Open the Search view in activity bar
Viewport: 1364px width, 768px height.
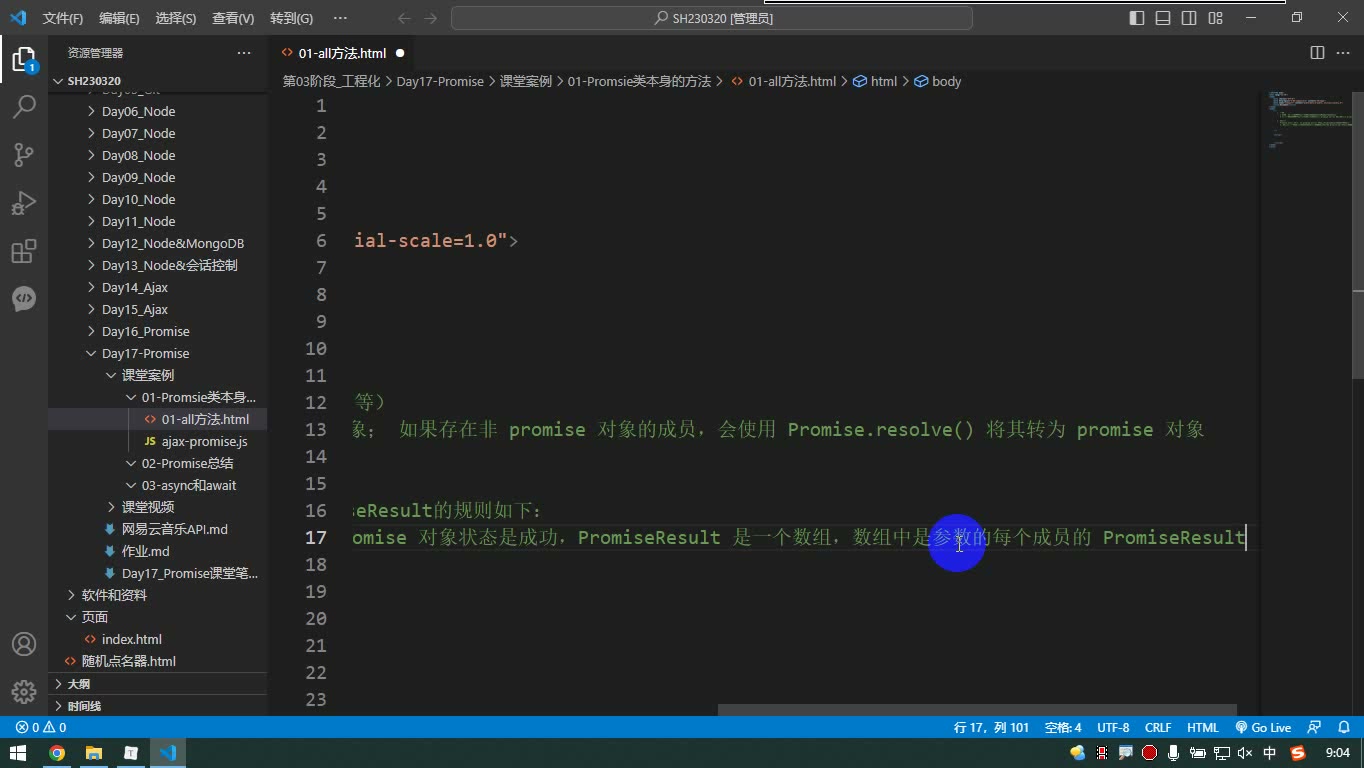tap(24, 106)
